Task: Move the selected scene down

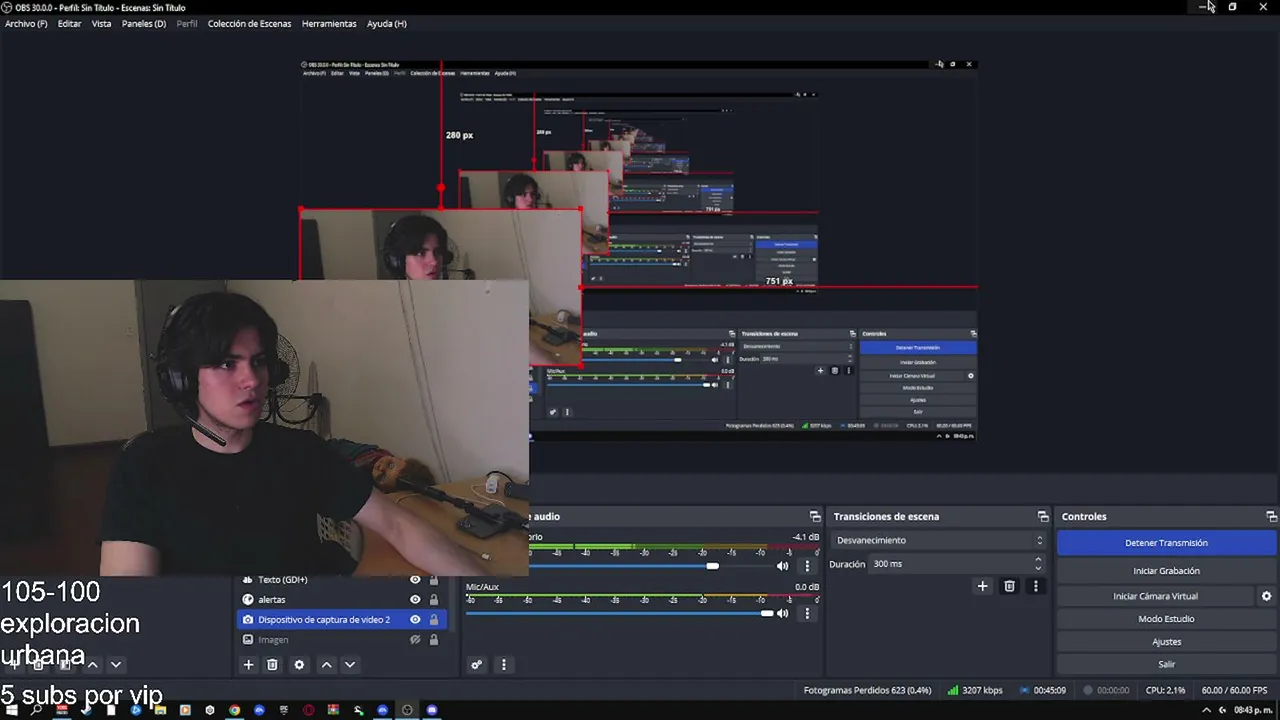Action: (116, 665)
